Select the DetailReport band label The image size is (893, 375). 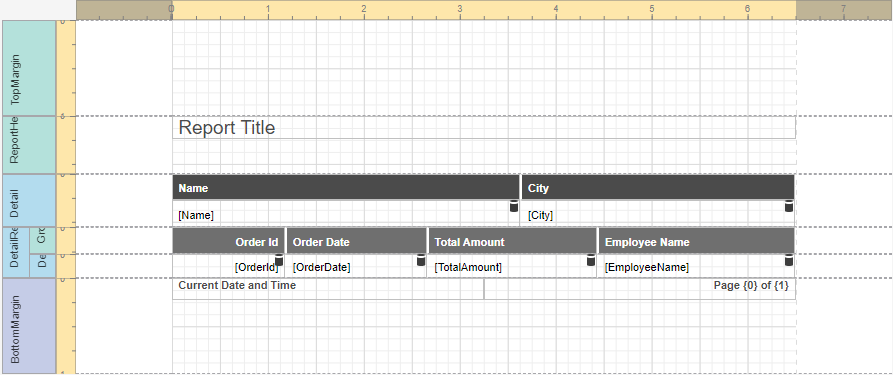click(x=16, y=252)
